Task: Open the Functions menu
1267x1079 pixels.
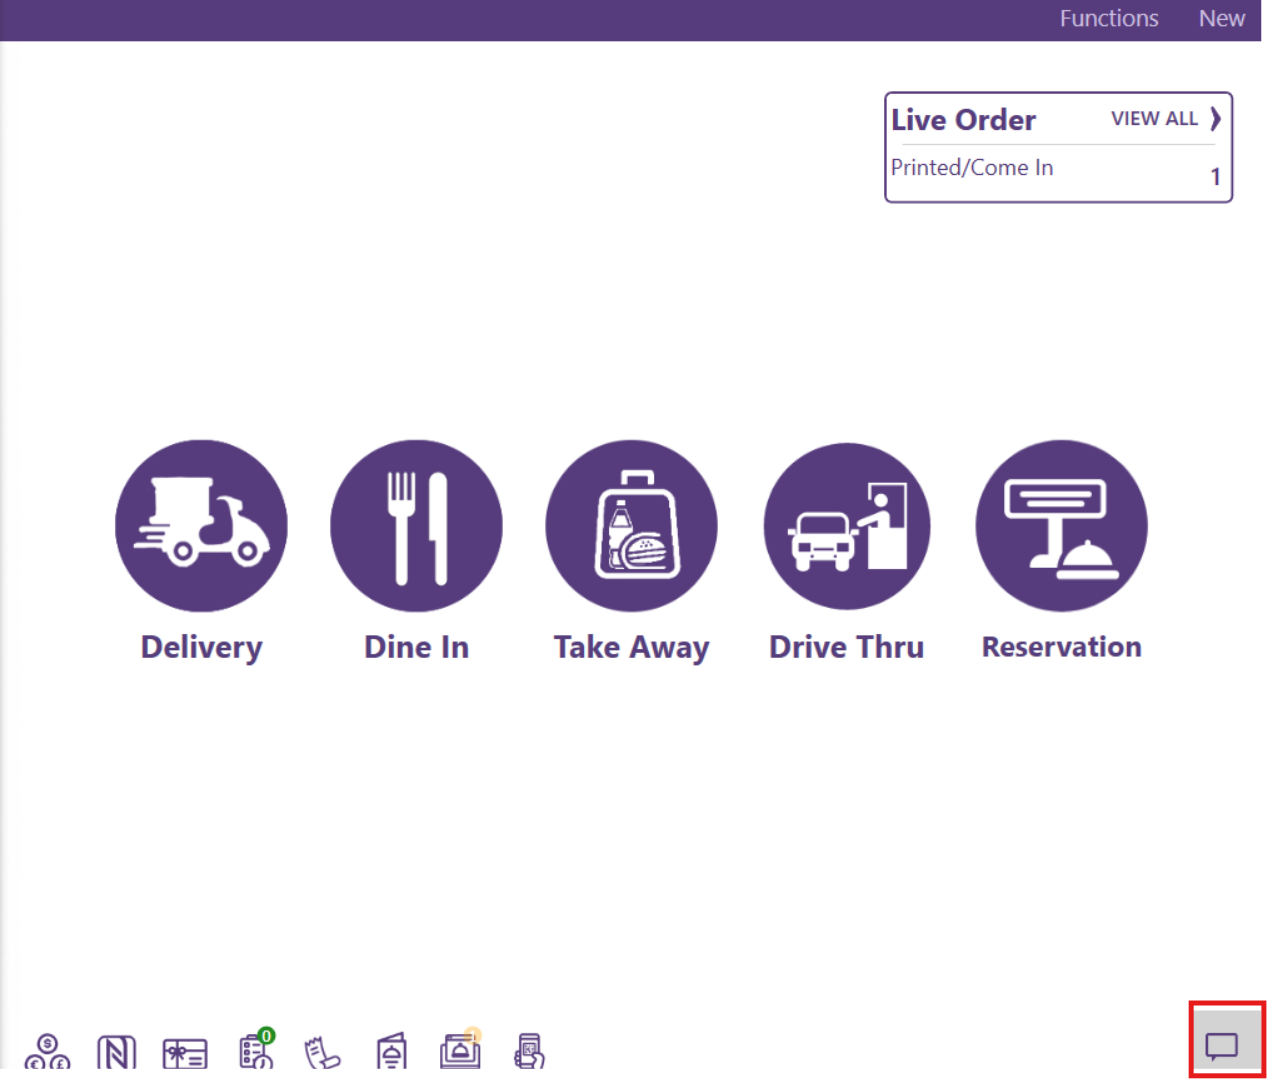Action: [x=1108, y=19]
